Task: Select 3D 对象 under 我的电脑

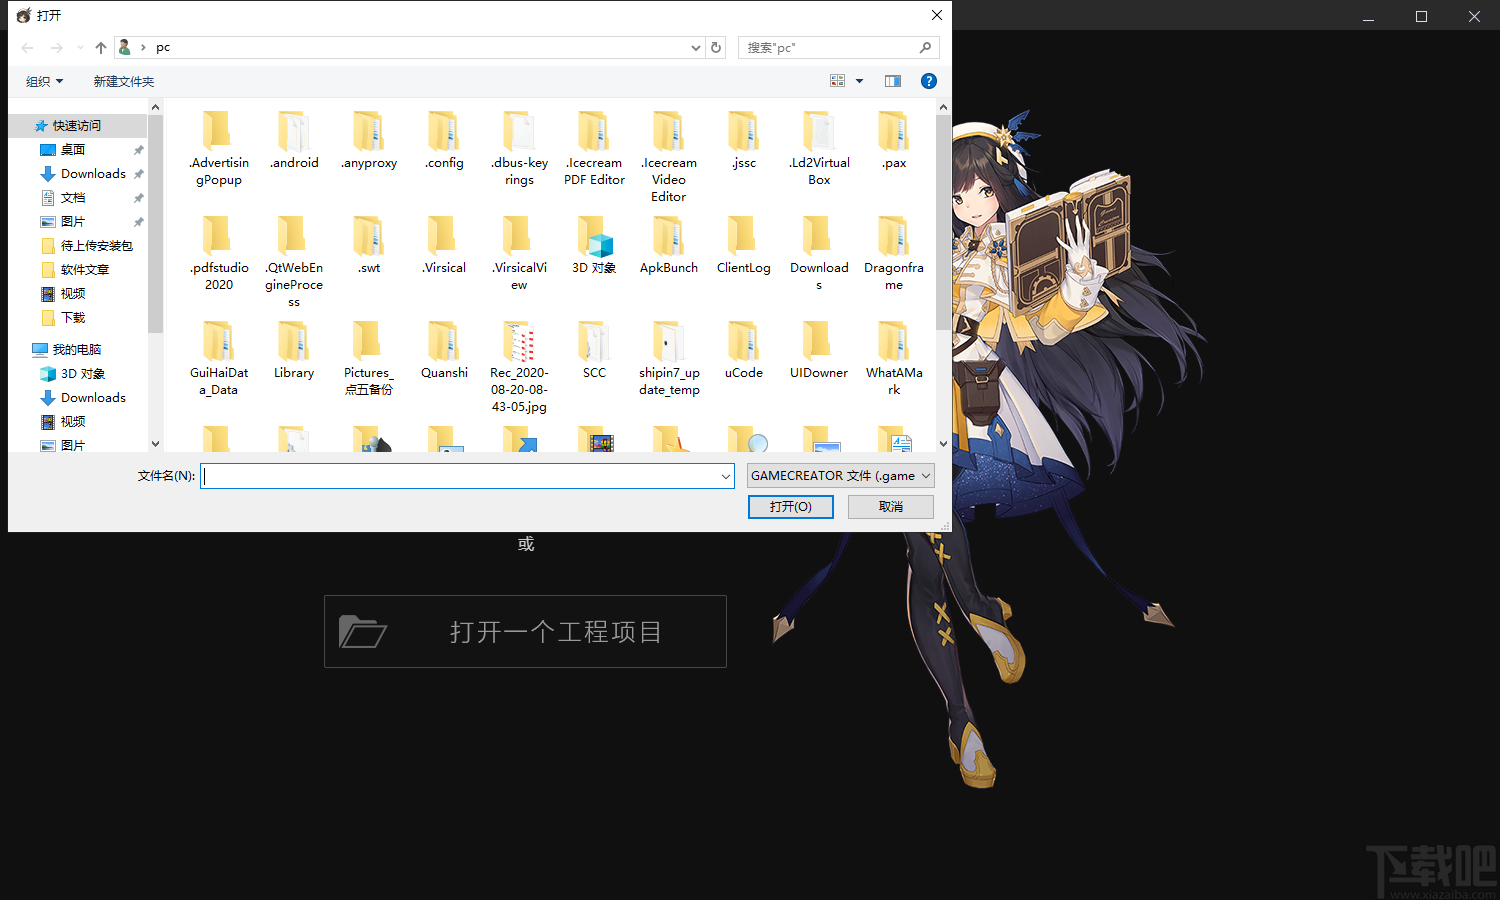Action: 82,373
